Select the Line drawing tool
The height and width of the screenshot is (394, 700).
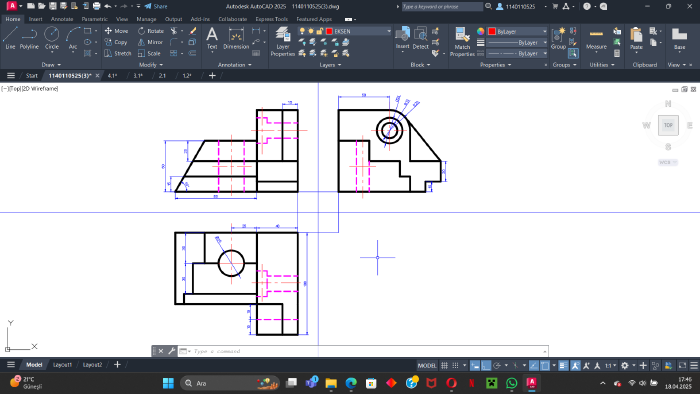click(x=10, y=38)
